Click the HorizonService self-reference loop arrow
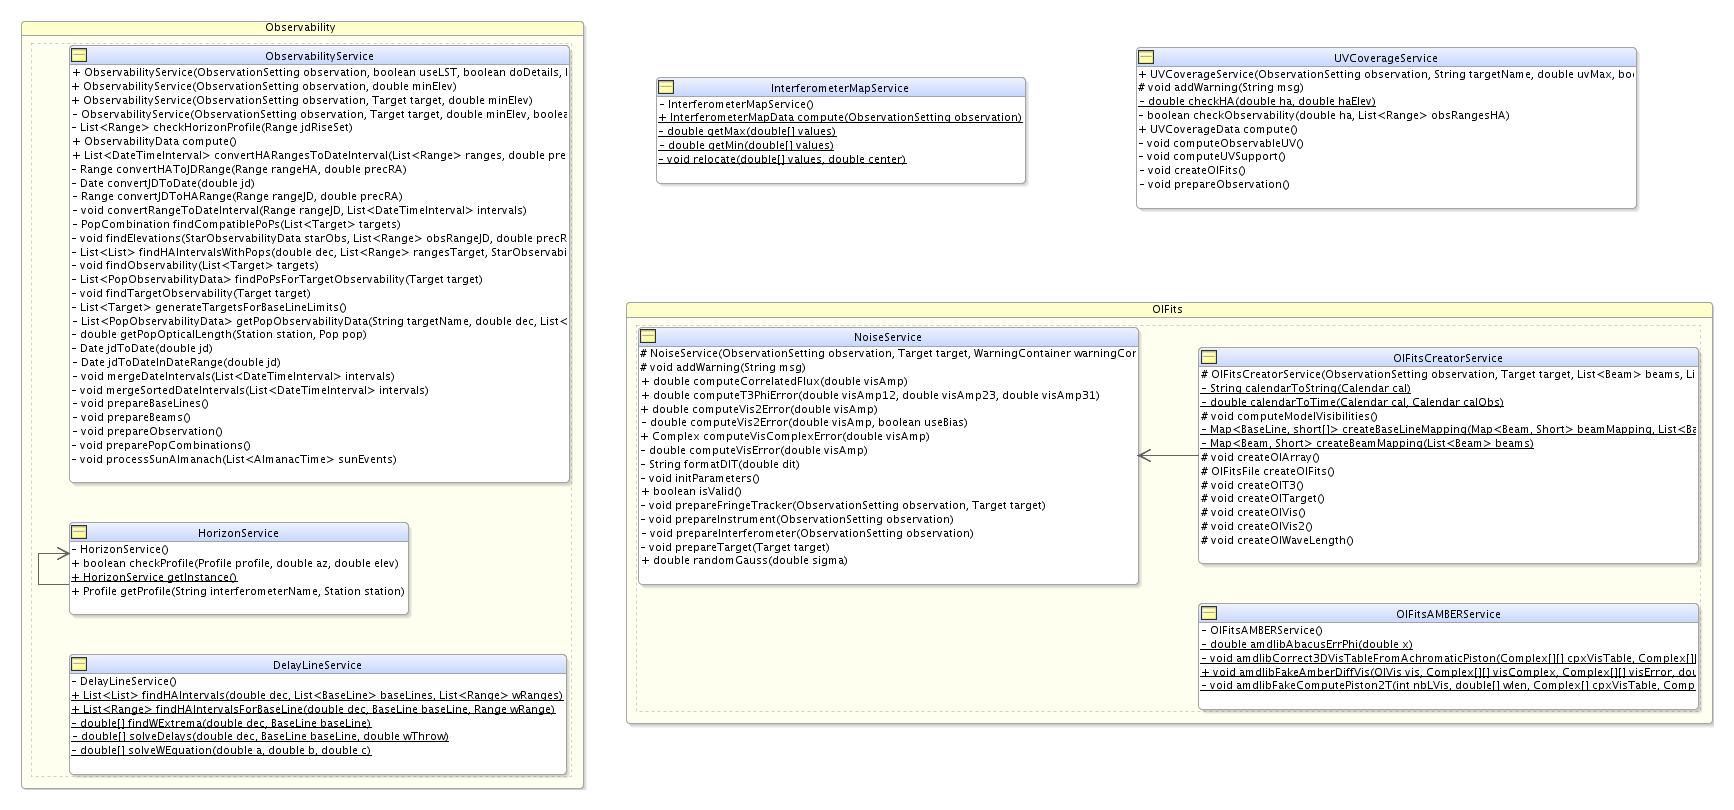This screenshot has height=810, width=1734. pos(40,567)
